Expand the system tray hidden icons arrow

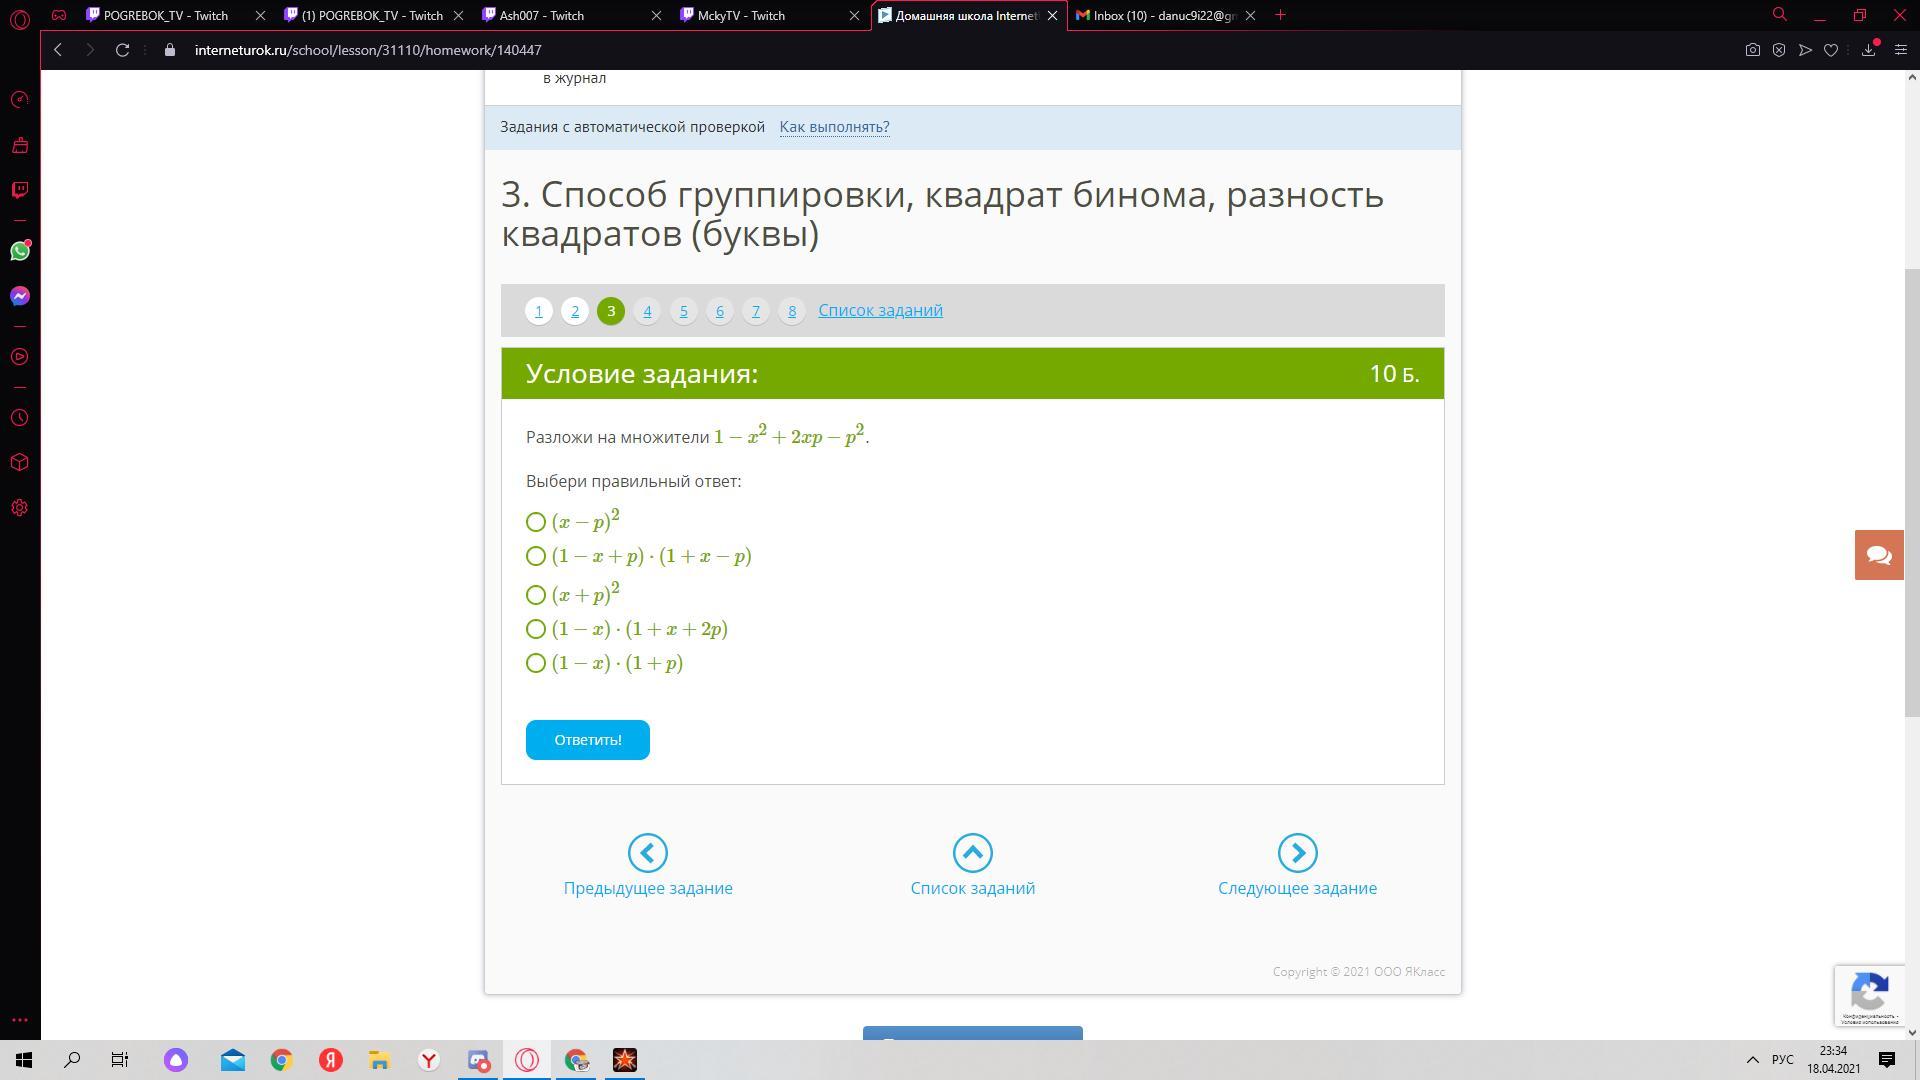[1752, 1060]
